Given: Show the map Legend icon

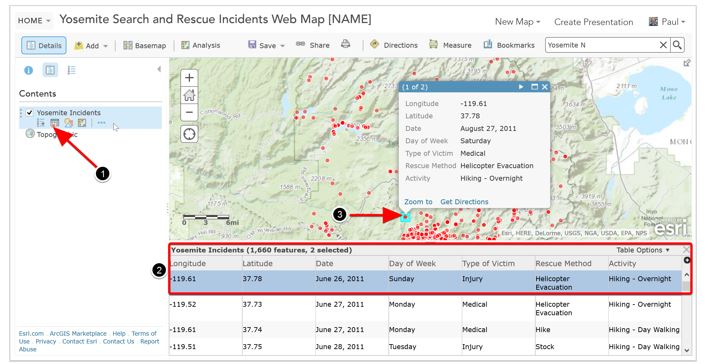Looking at the screenshot, I should coord(71,70).
